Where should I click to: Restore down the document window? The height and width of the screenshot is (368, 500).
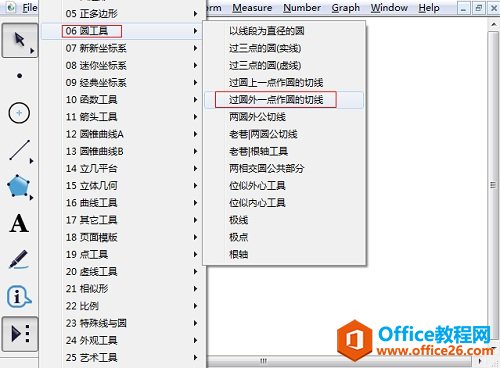click(x=479, y=8)
